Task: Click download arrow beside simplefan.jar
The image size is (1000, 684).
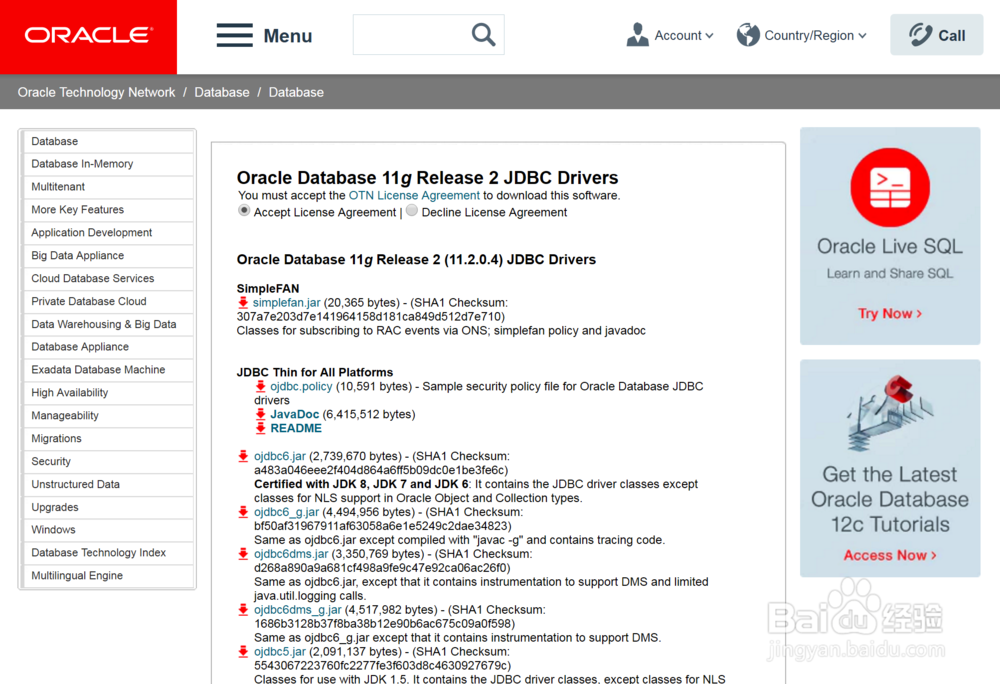Action: 243,303
